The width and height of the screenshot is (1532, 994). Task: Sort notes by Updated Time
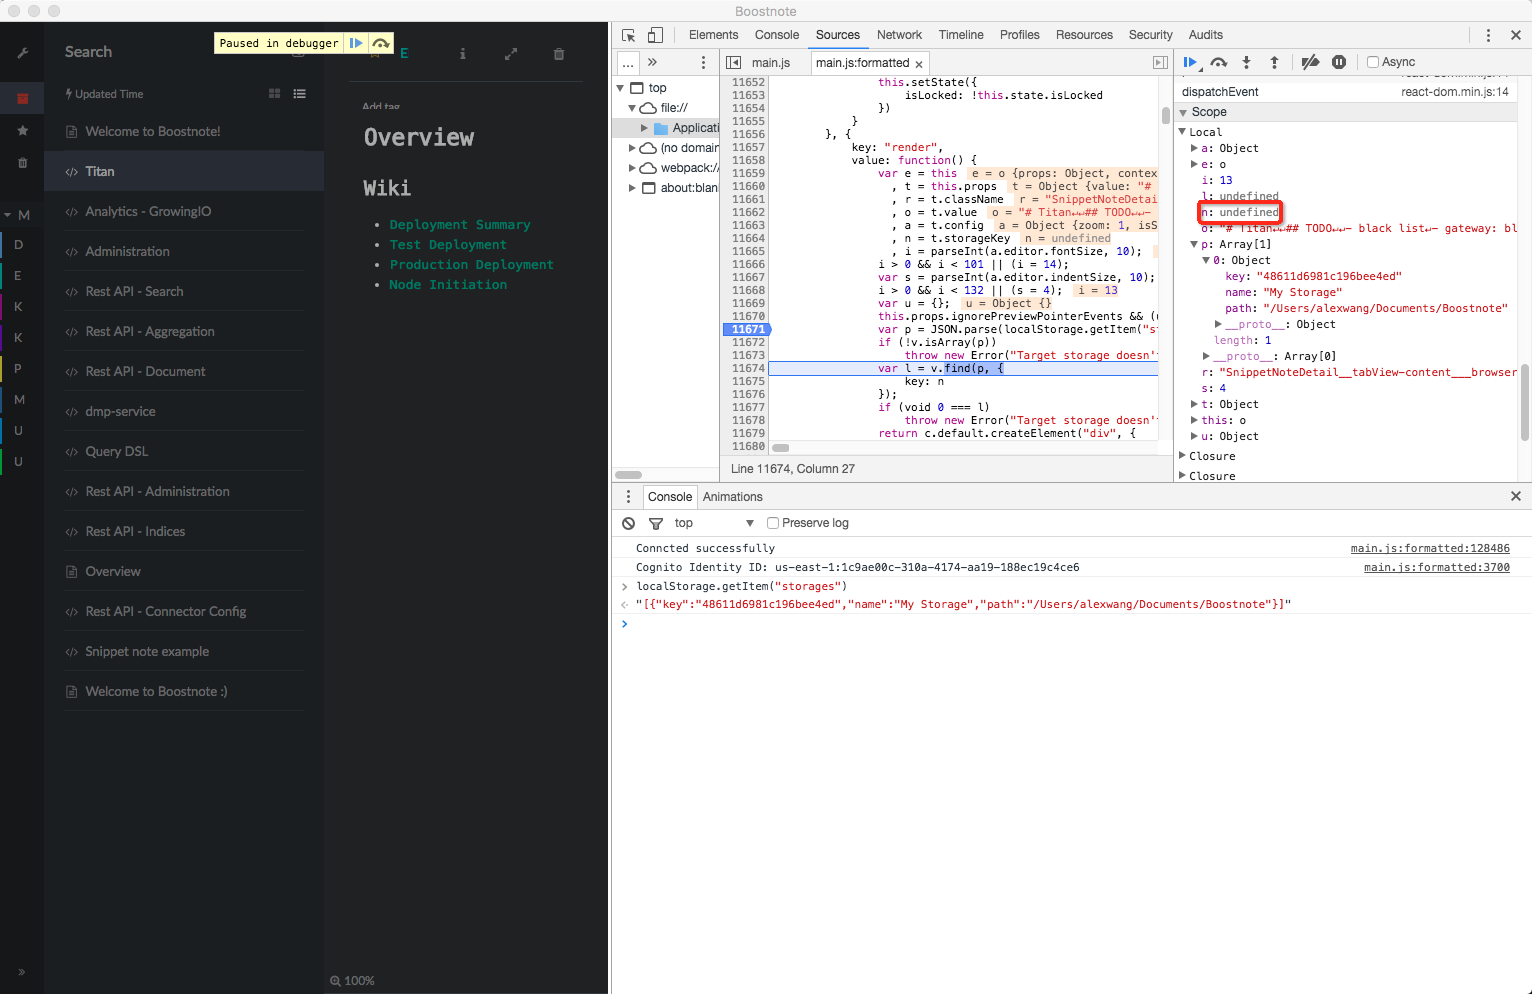point(105,94)
